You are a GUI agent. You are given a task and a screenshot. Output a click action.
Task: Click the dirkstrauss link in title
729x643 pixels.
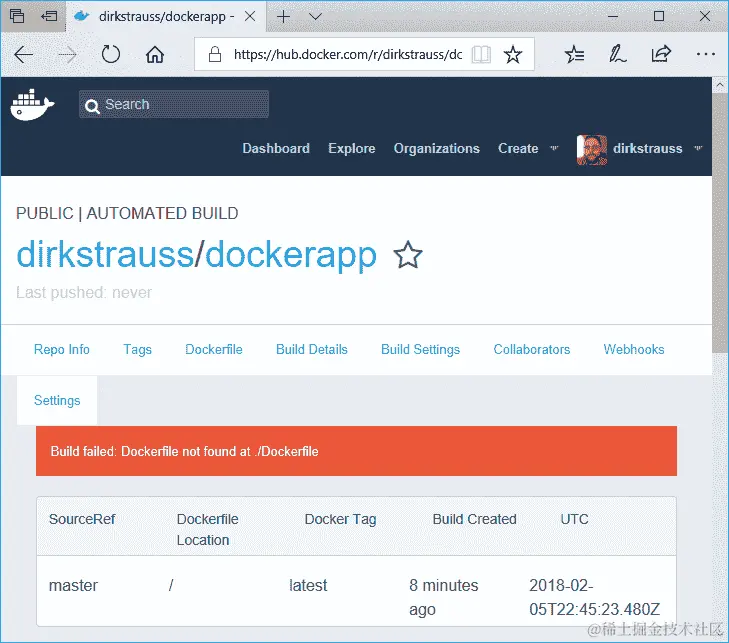tap(105, 254)
